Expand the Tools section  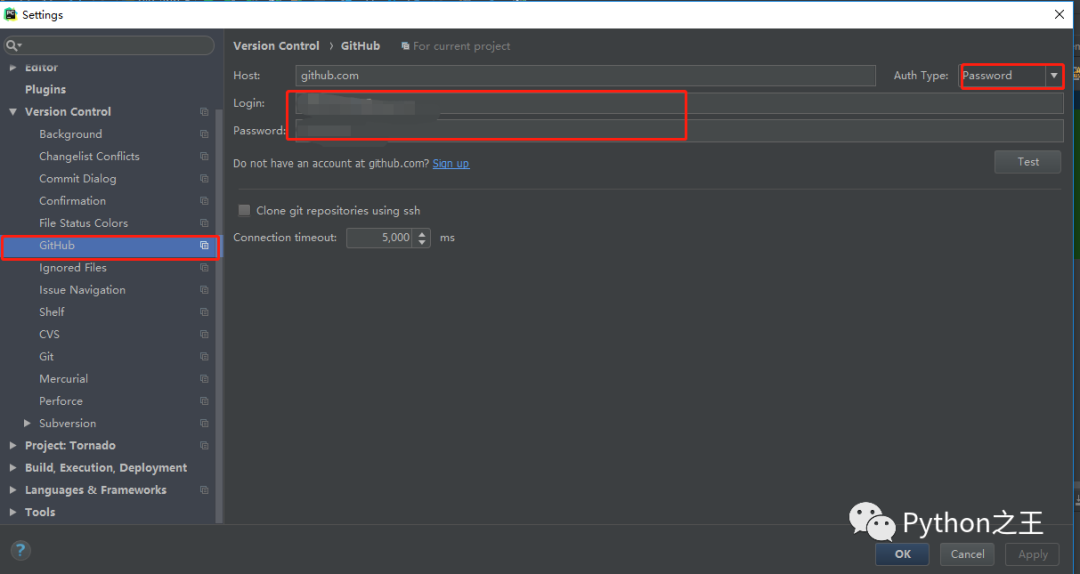[13, 512]
